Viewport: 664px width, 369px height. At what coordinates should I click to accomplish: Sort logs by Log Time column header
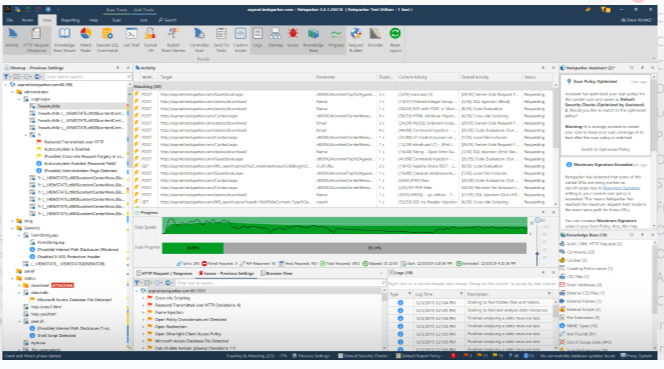[x=437, y=294]
